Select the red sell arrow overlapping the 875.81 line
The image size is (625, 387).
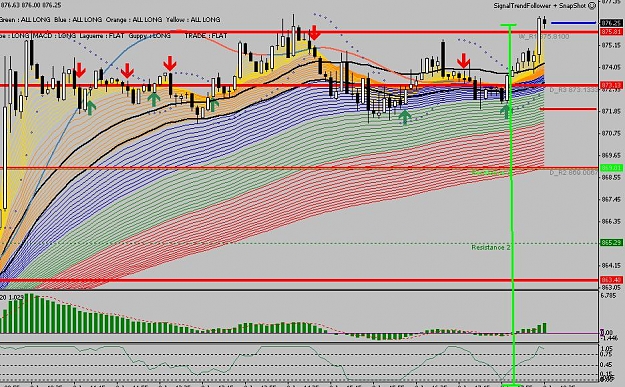[x=314, y=32]
